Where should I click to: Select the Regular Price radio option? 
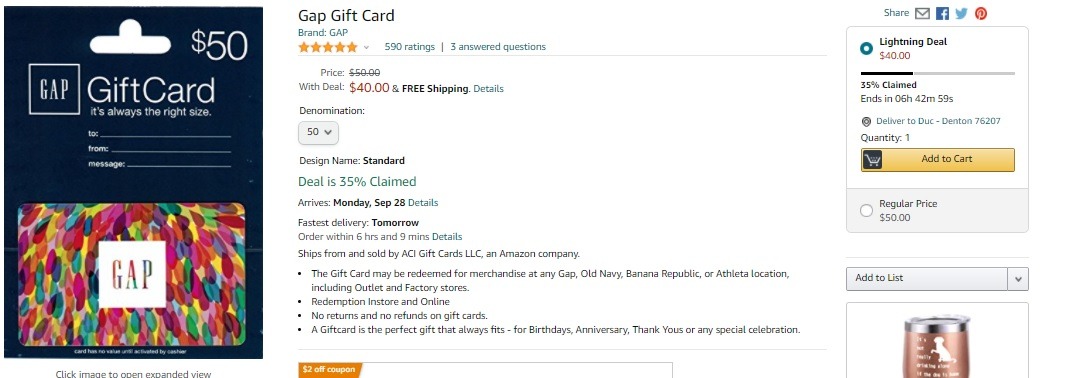(x=866, y=210)
